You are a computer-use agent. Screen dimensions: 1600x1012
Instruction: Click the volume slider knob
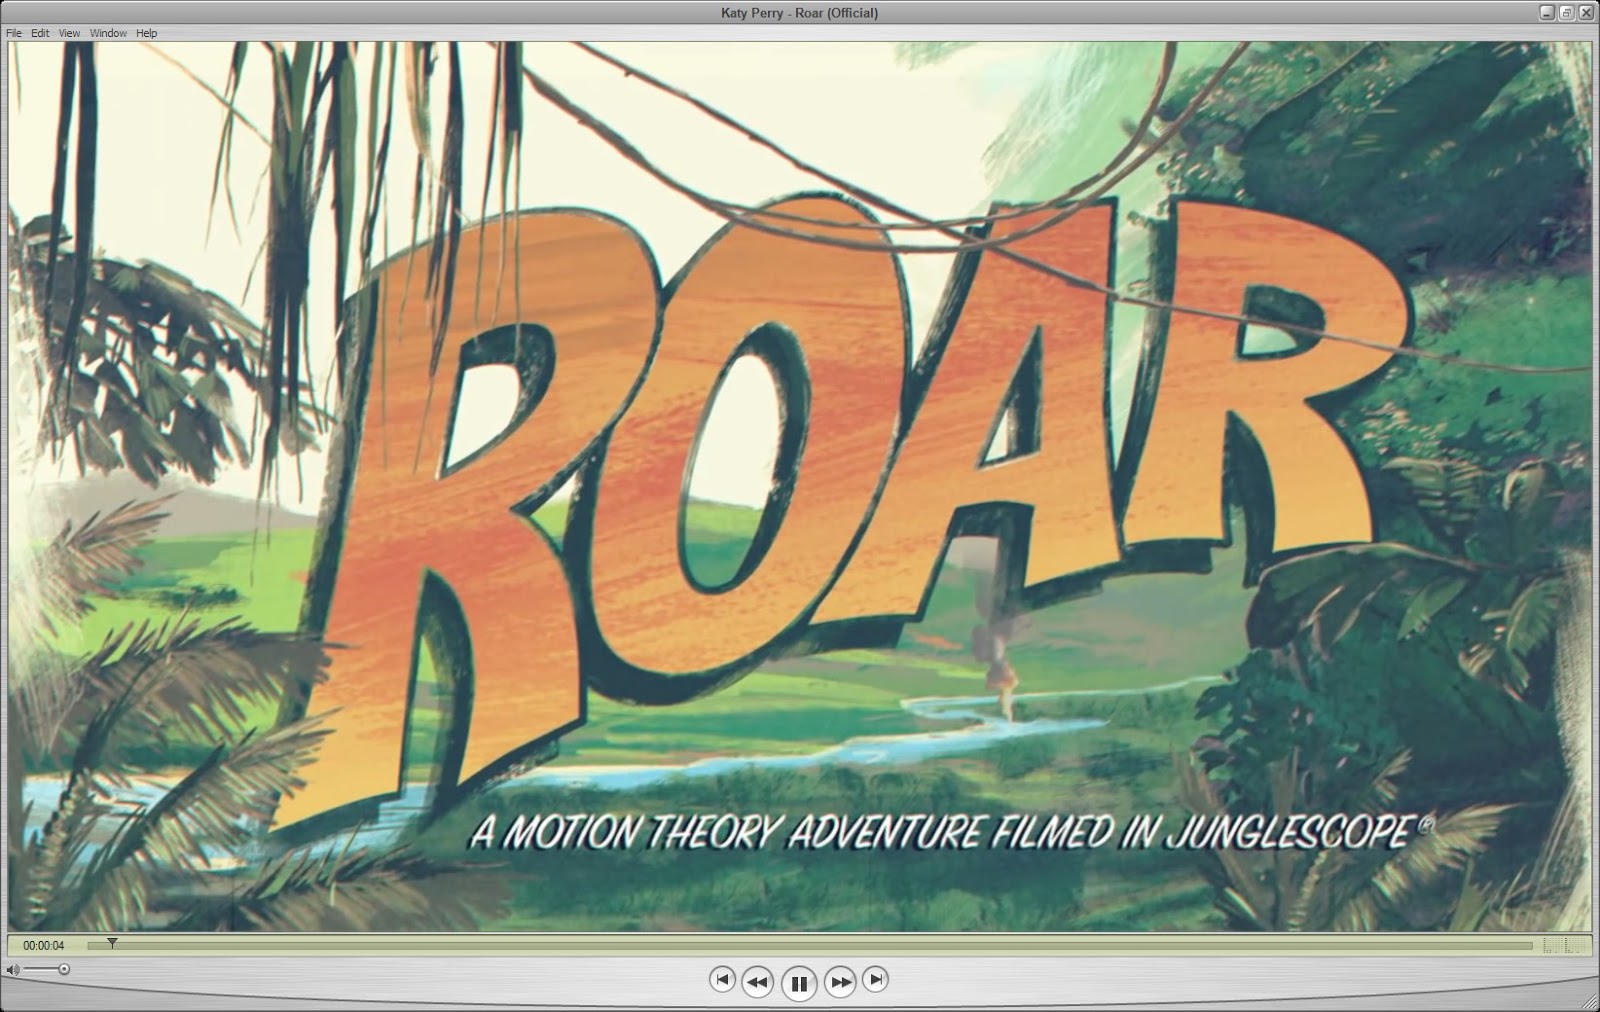64,969
